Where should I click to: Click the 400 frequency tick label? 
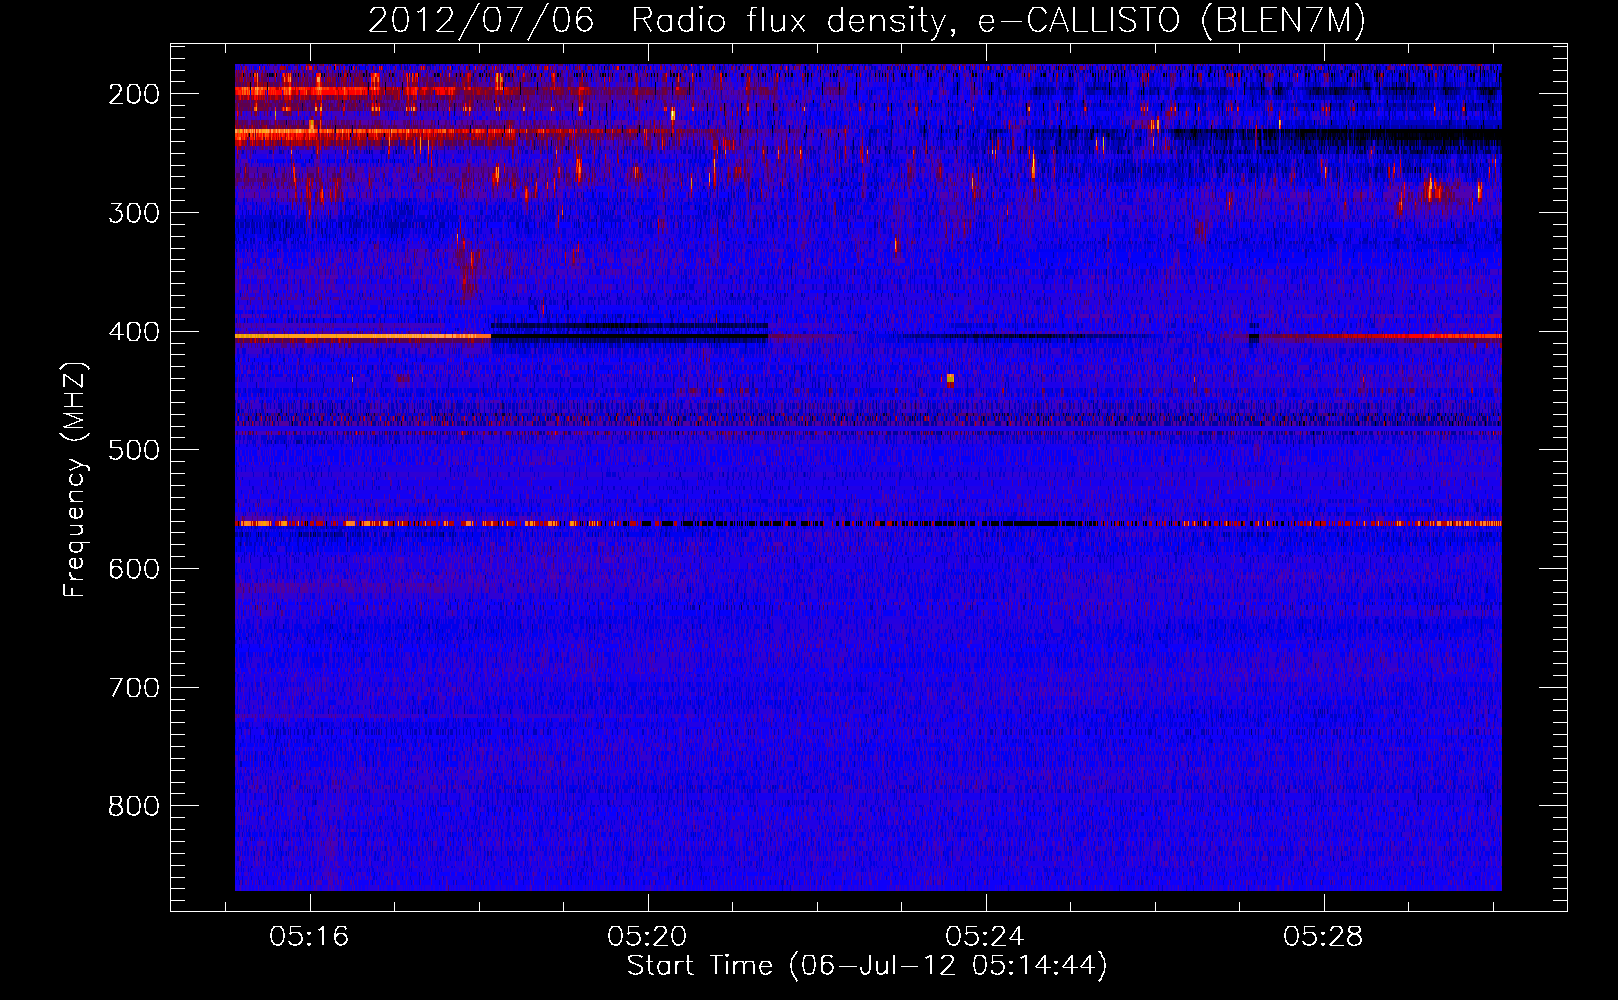(x=134, y=332)
